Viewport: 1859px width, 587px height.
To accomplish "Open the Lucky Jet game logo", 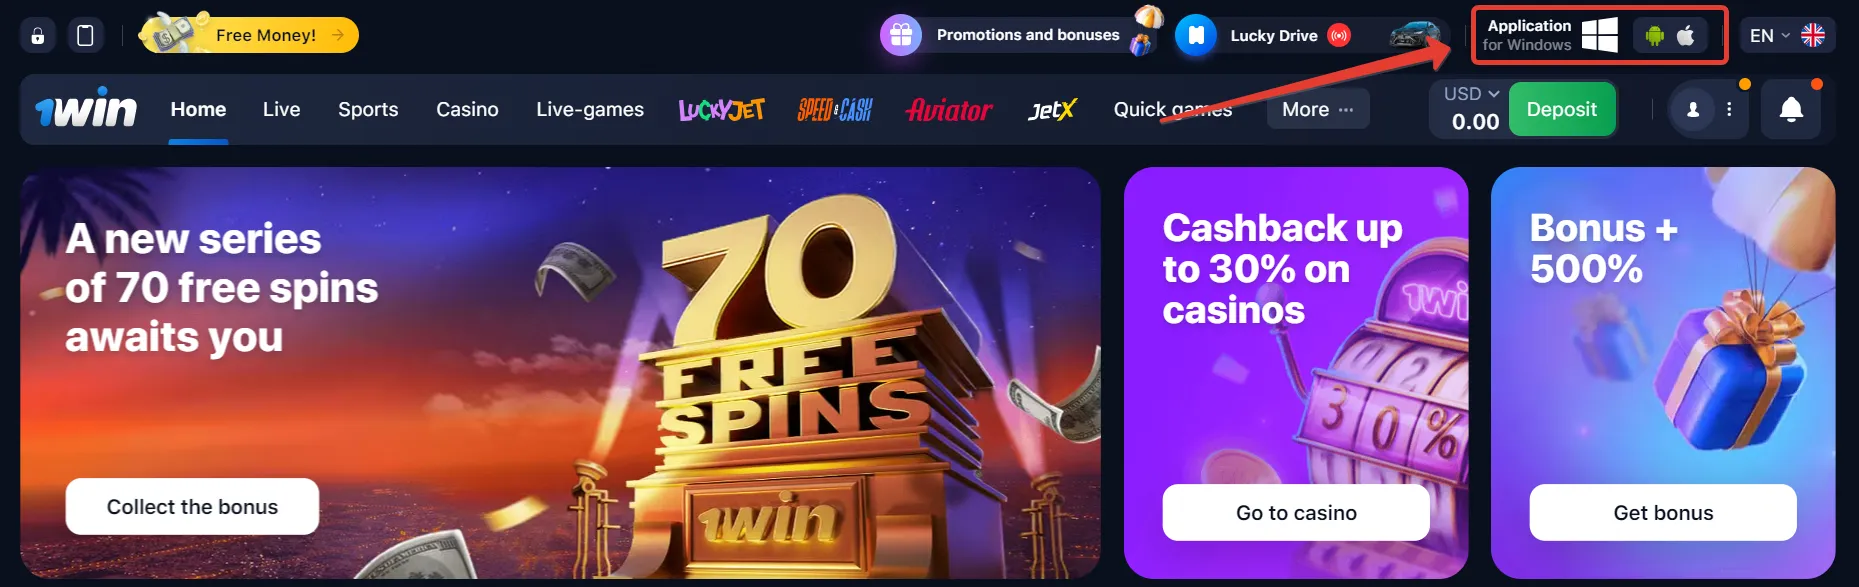I will click(722, 110).
